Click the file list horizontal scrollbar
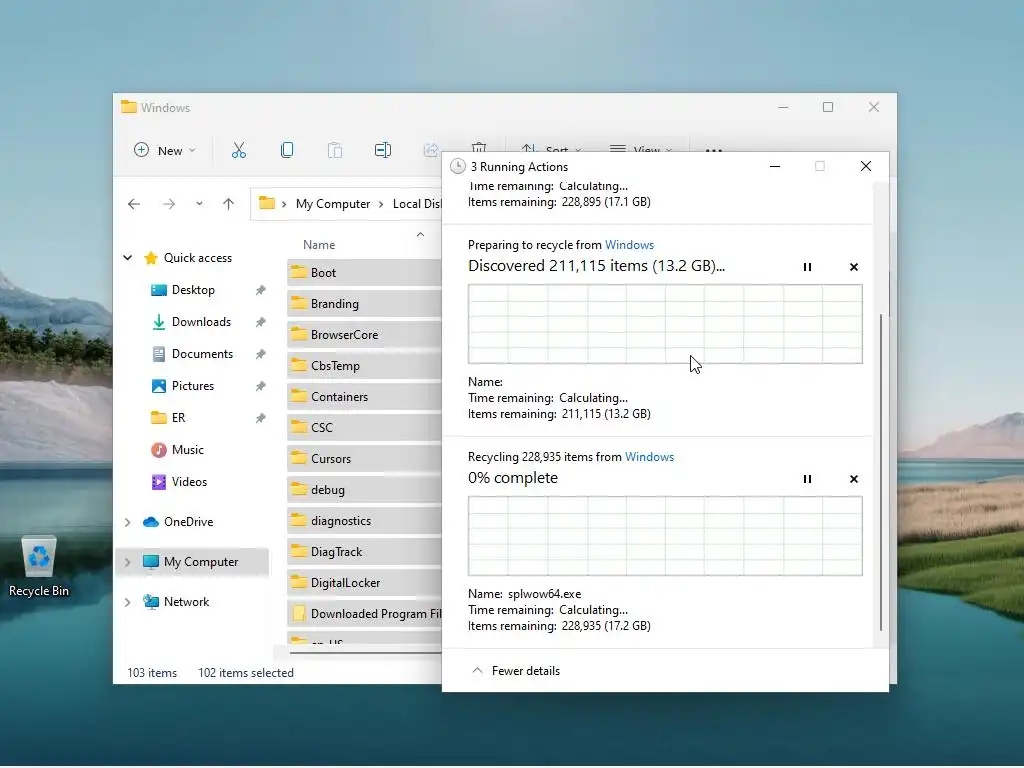This screenshot has height=768, width=1024. pos(366,651)
